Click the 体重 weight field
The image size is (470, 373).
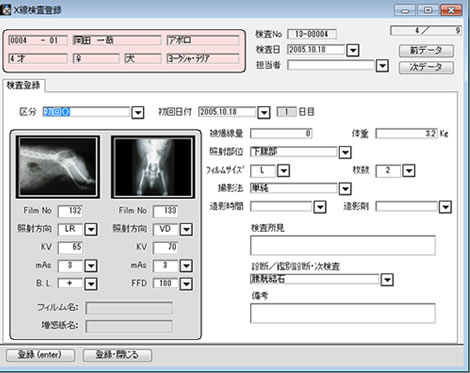[x=406, y=134]
